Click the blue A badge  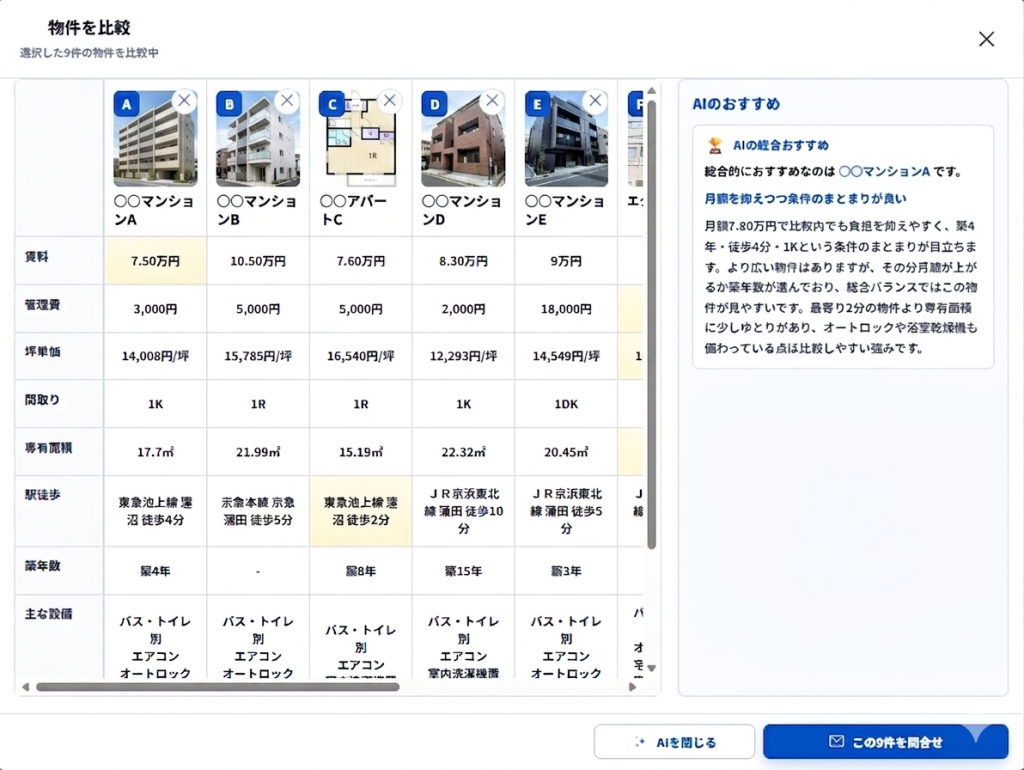[127, 104]
